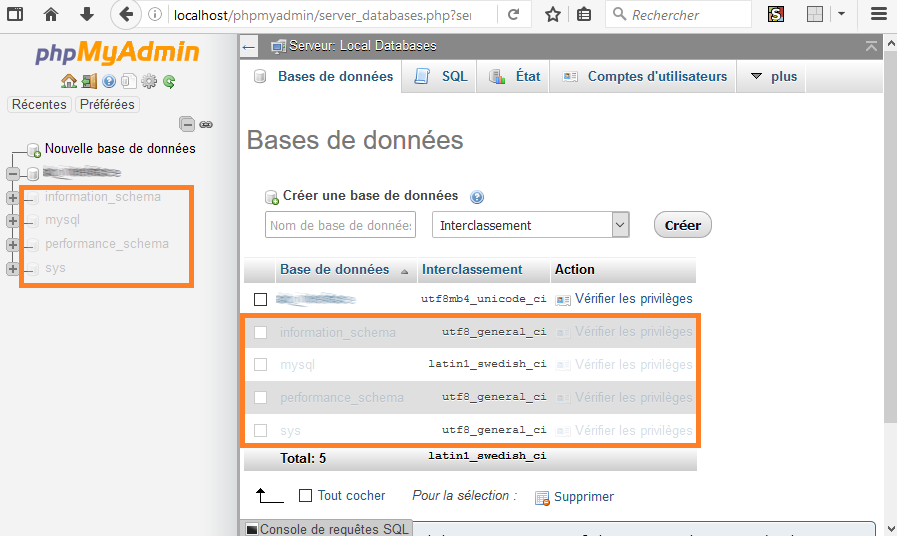Expand performance_schema tree node
Image resolution: width=897 pixels, height=536 pixels.
click(13, 245)
